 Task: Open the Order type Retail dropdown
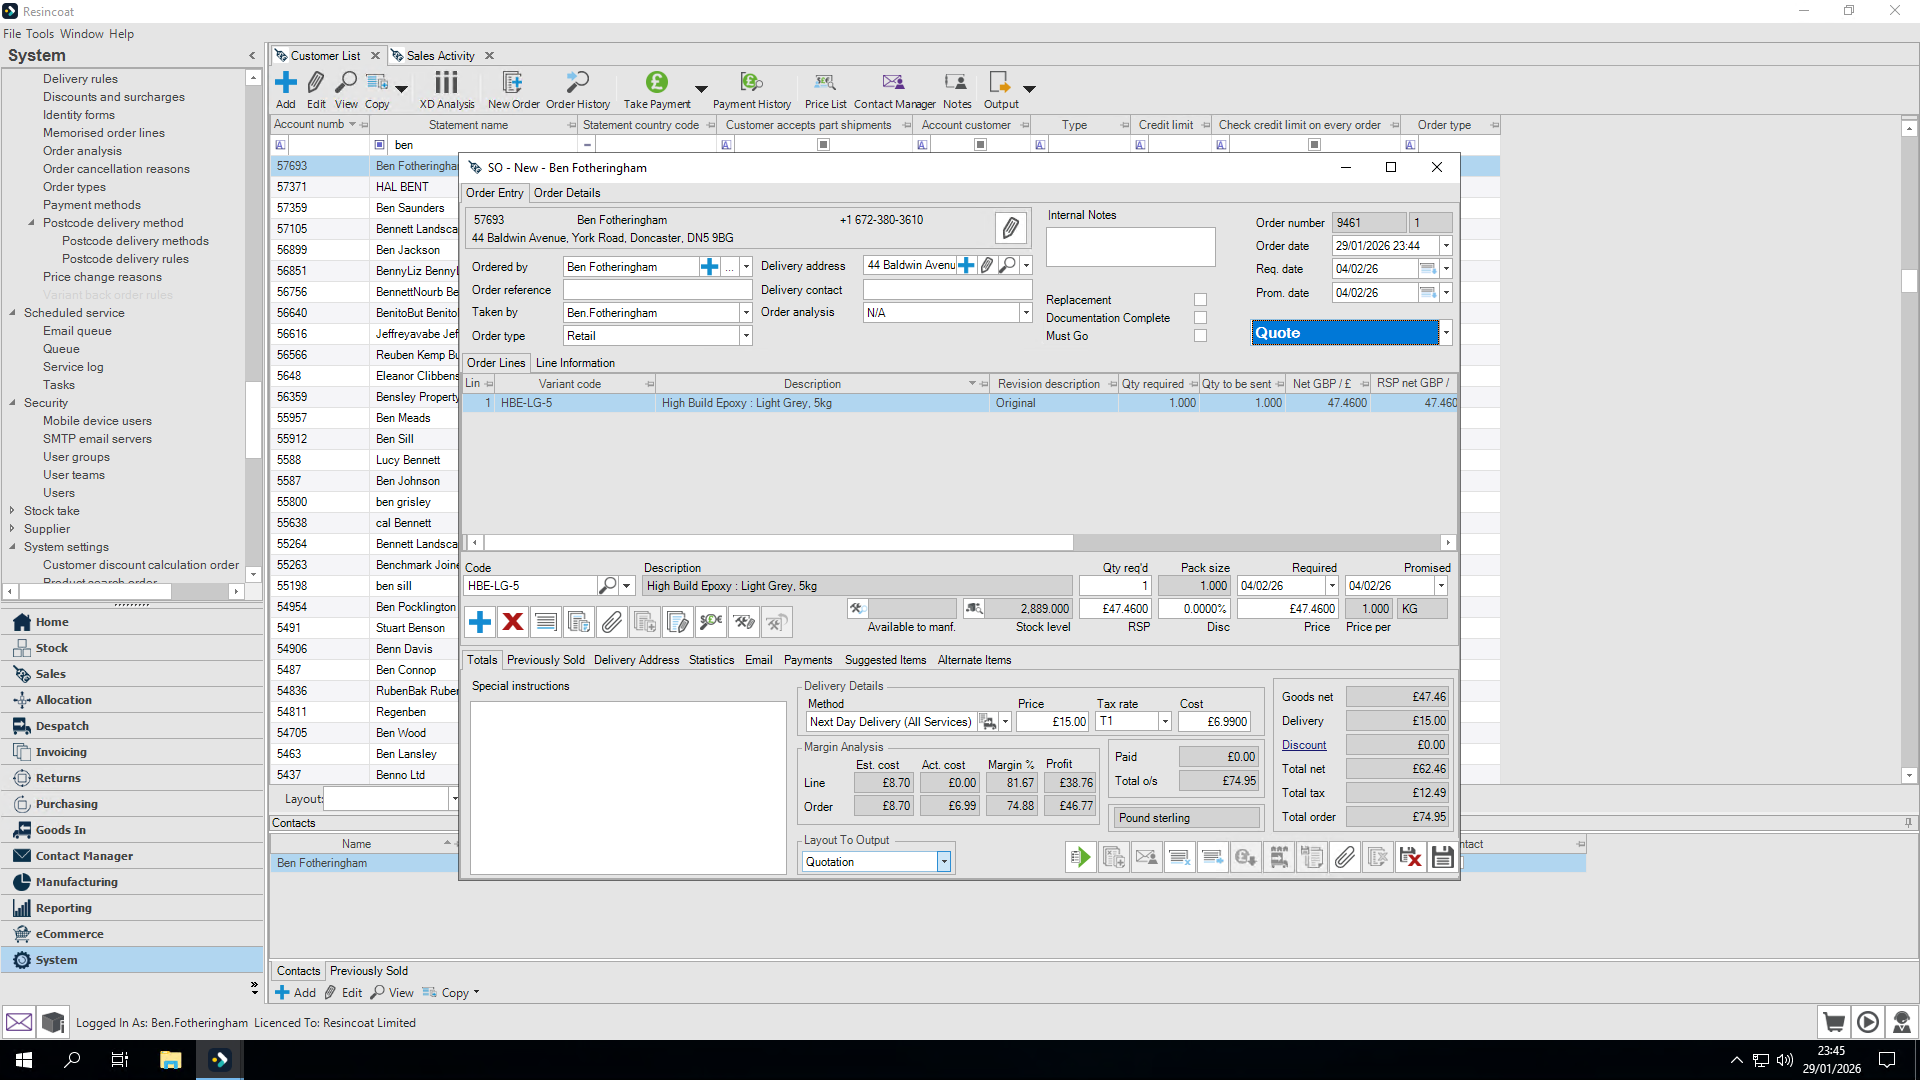pyautogui.click(x=746, y=336)
